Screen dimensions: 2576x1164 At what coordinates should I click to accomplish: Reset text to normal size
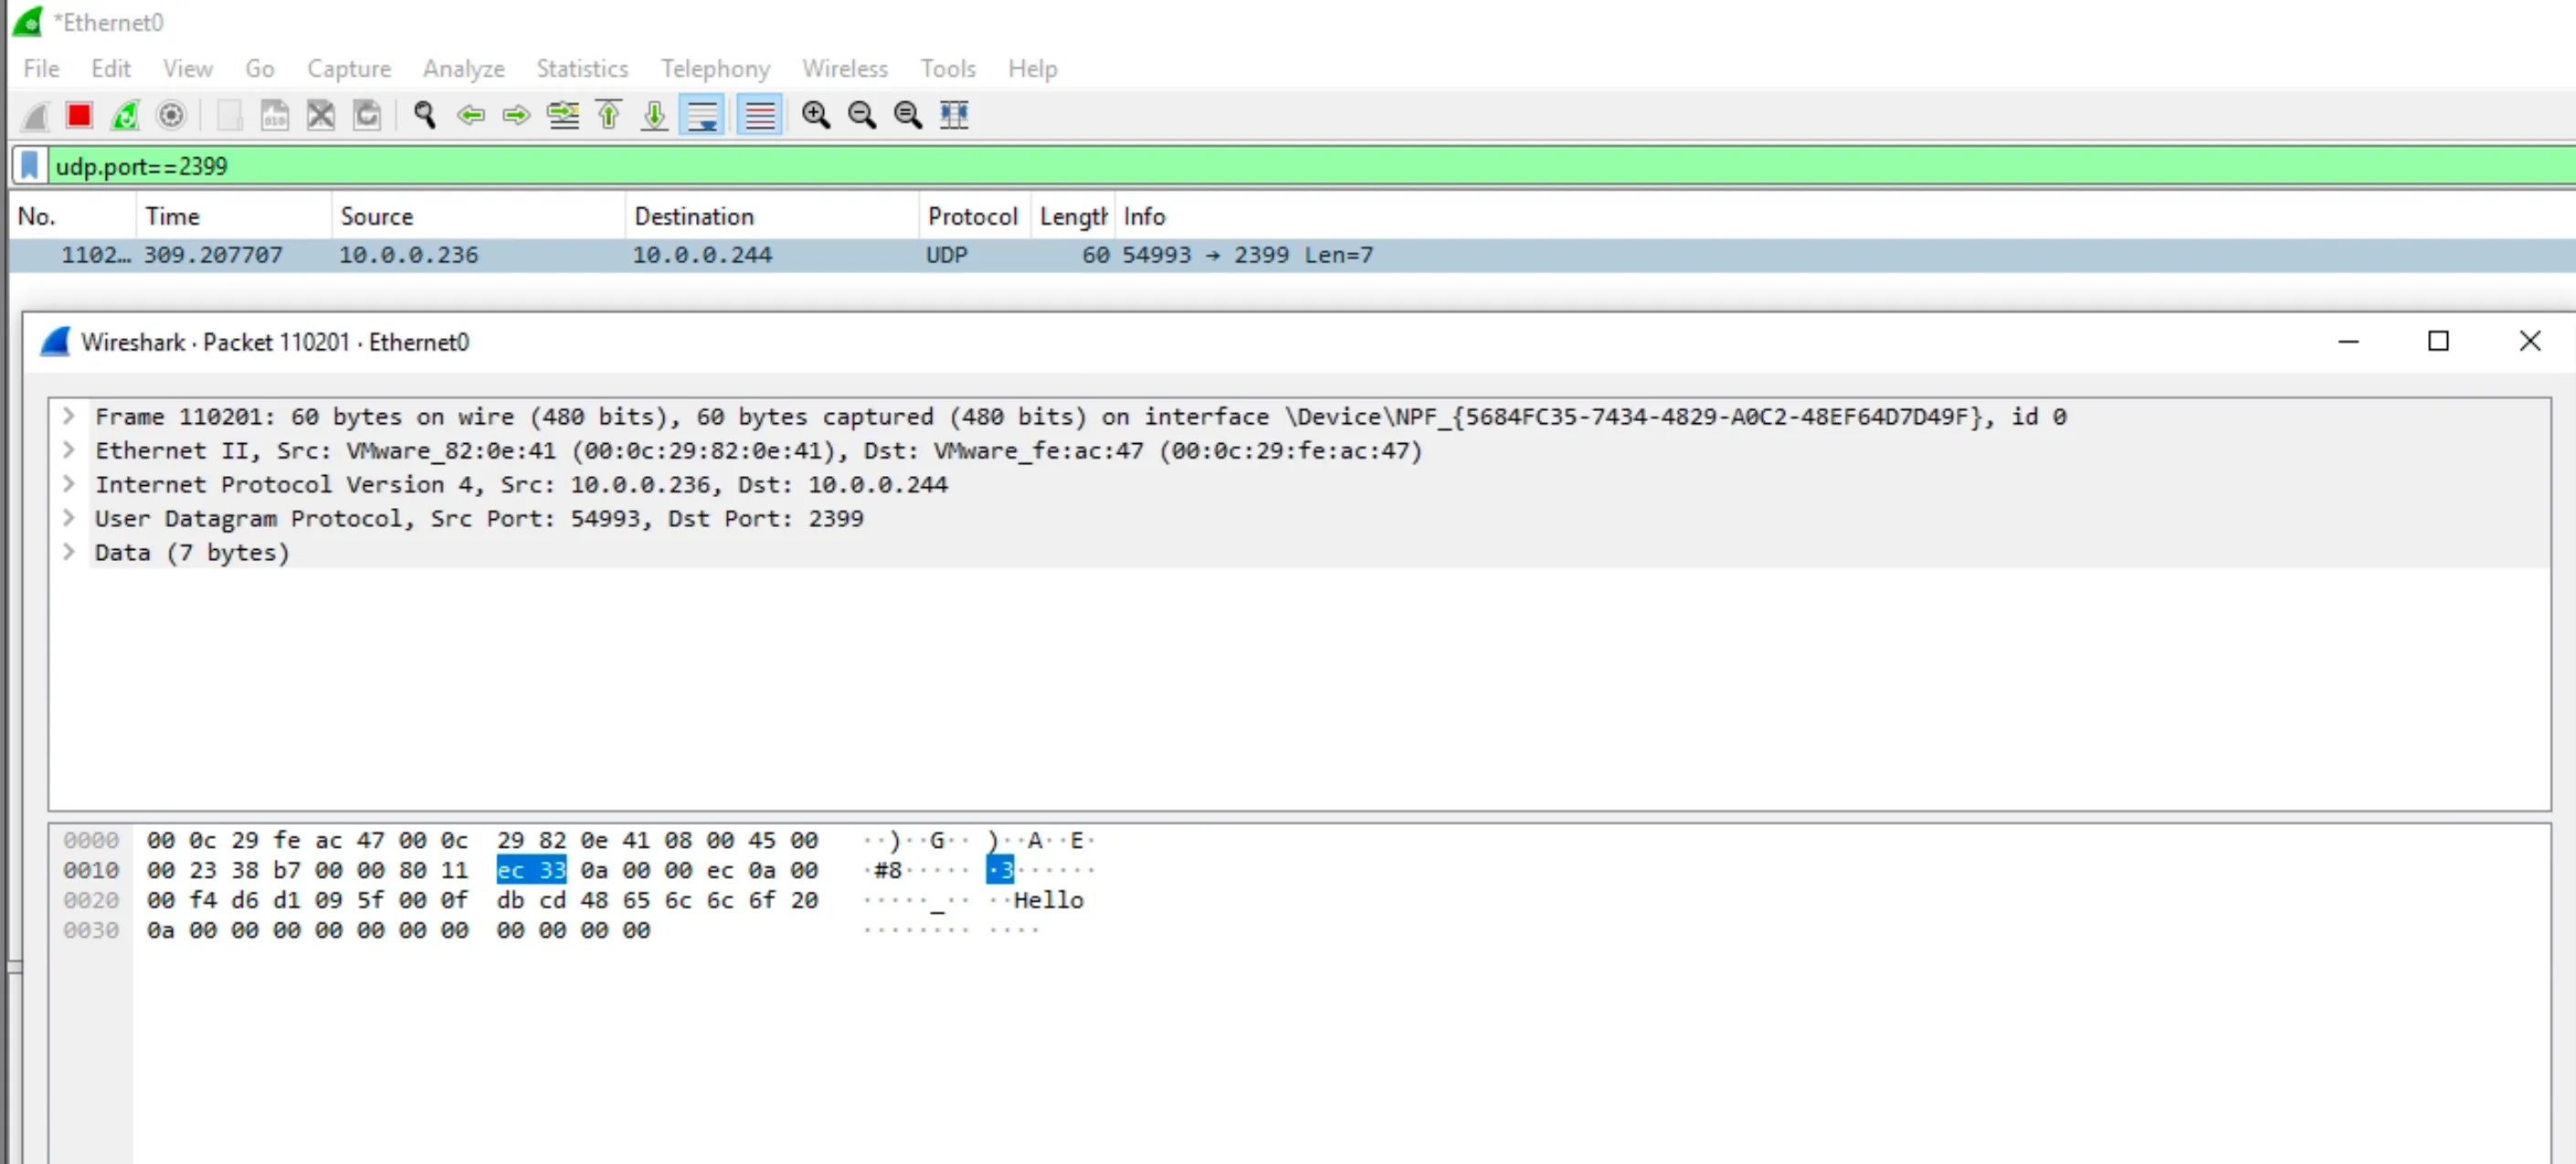(908, 116)
